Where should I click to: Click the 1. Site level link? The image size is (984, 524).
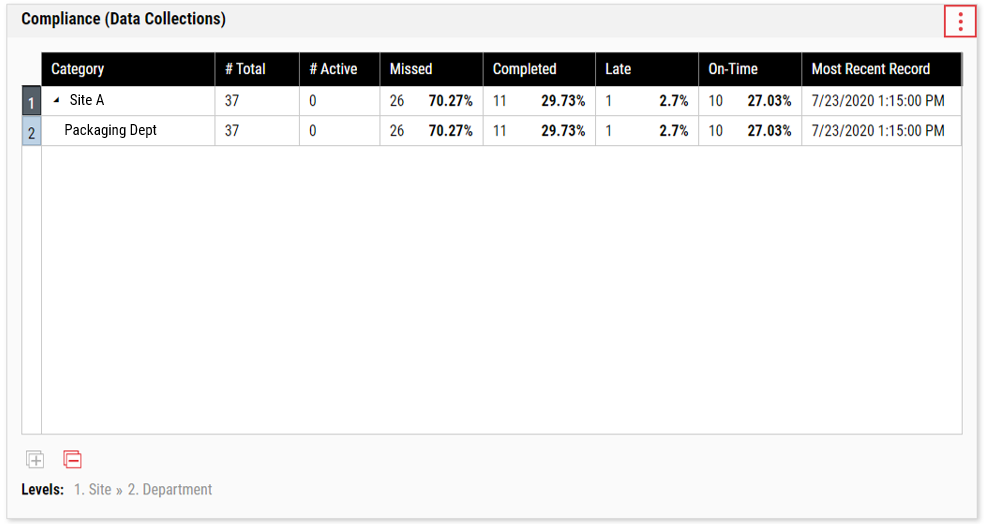pos(92,489)
